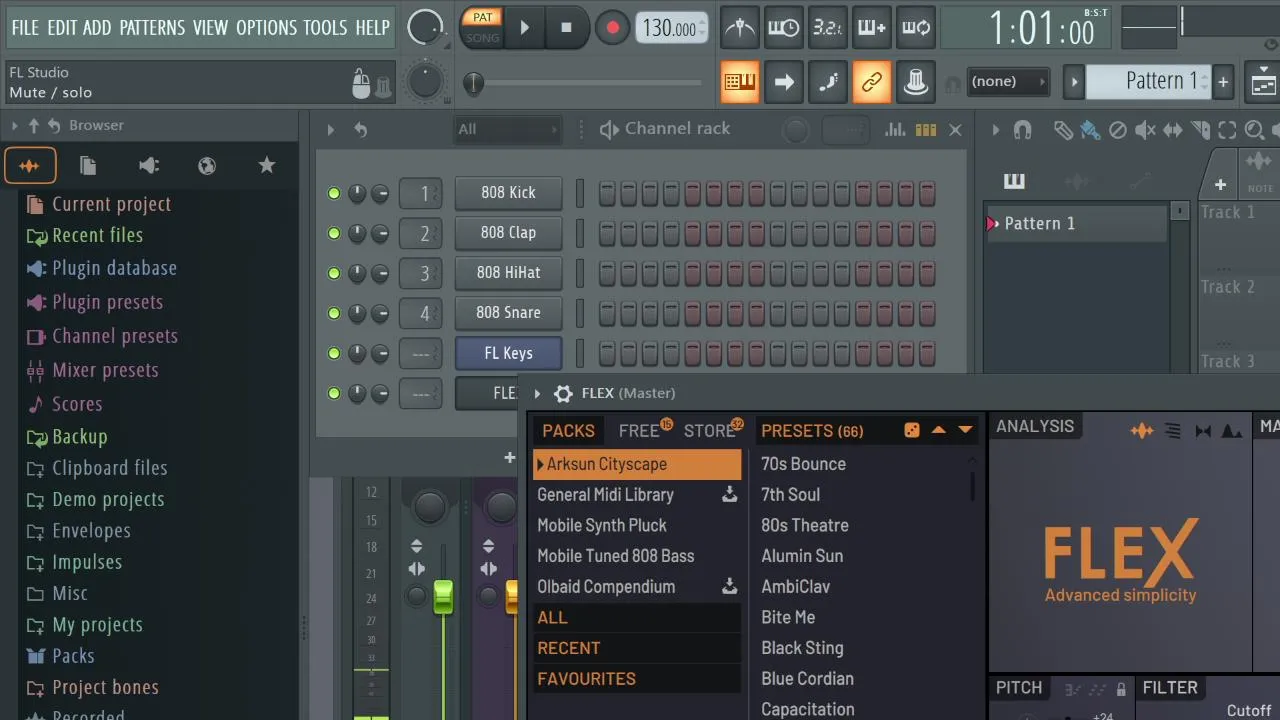The width and height of the screenshot is (1280, 720).
Task: Select the playlist slice tool
Action: tap(1200, 130)
